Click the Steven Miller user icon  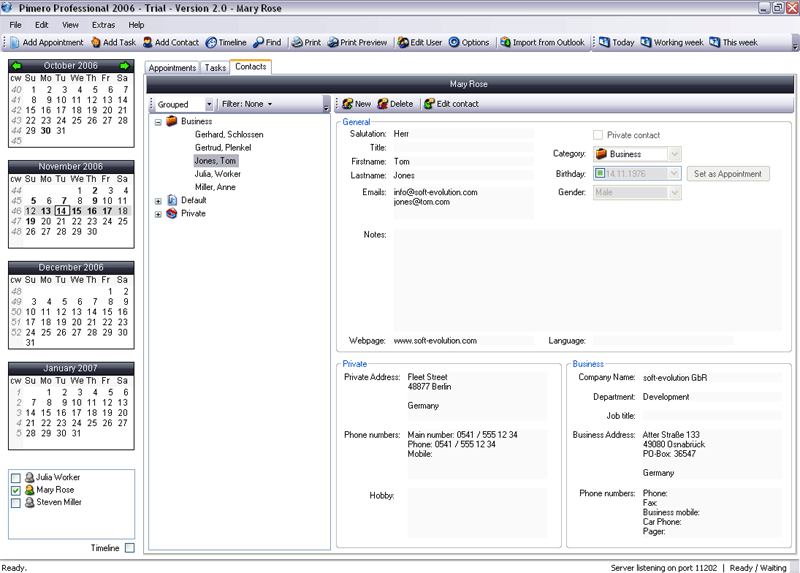[30, 502]
